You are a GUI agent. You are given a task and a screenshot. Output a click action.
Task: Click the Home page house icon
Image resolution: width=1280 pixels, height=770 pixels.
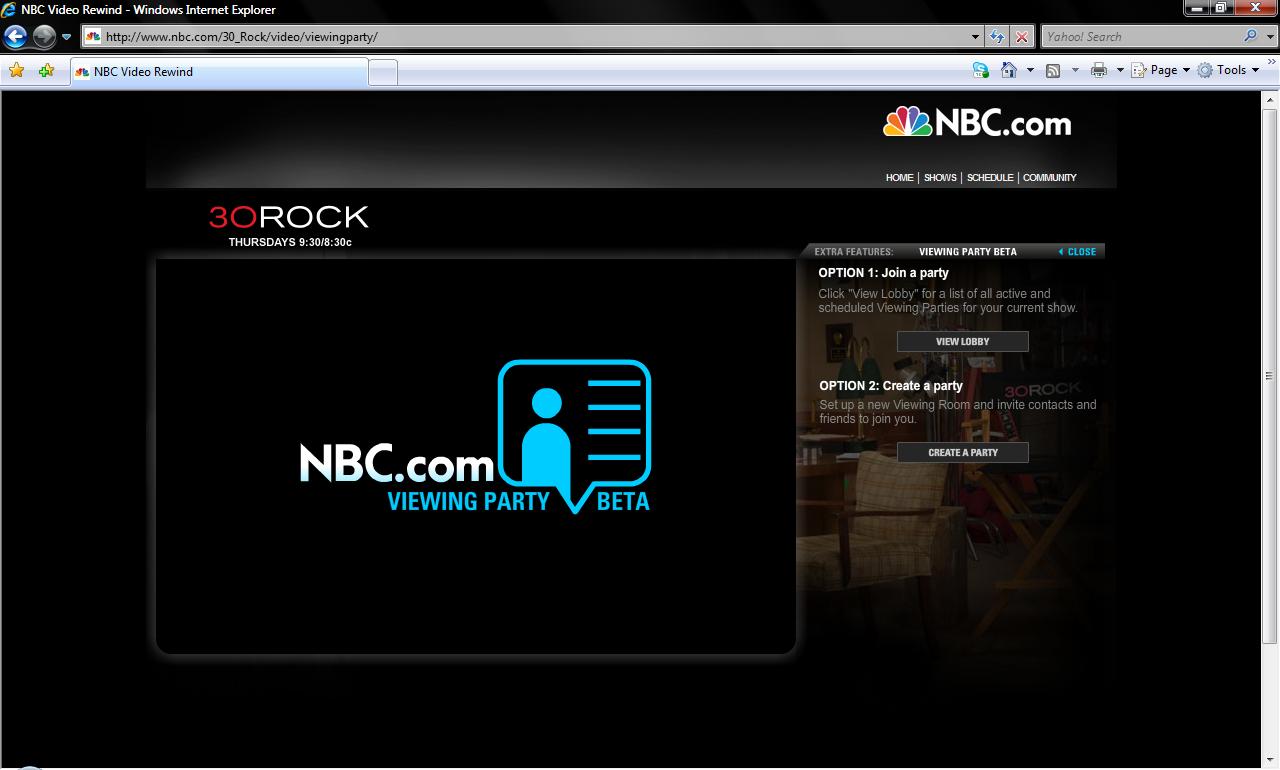tap(1009, 70)
